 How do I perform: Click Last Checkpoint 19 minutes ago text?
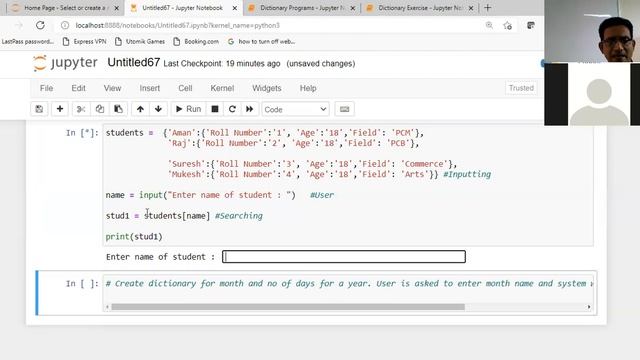click(x=222, y=64)
